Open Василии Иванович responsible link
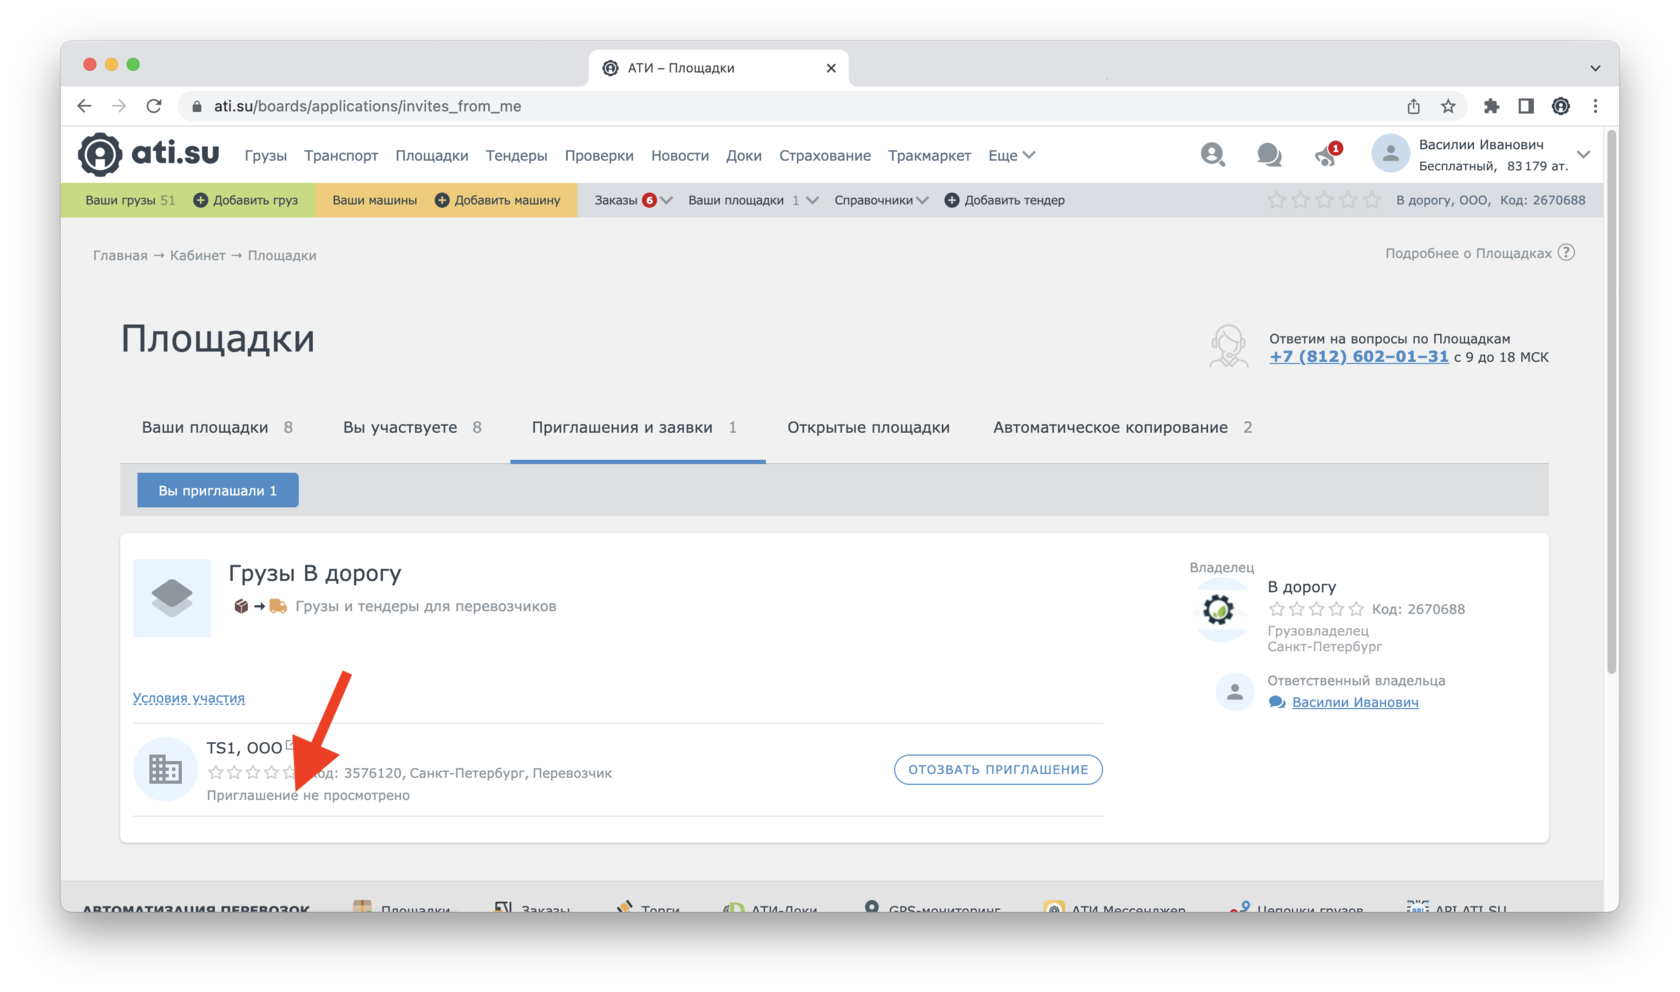Viewport: 1680px width, 992px height. 1355,702
